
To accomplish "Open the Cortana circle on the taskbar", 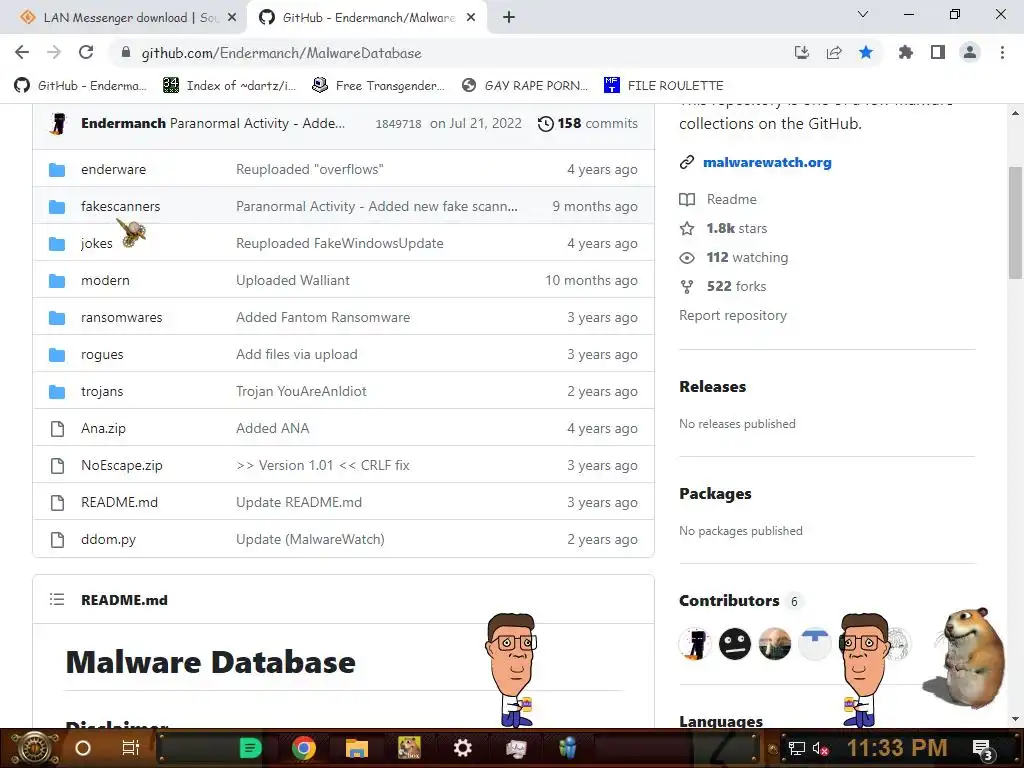I will 83,748.
